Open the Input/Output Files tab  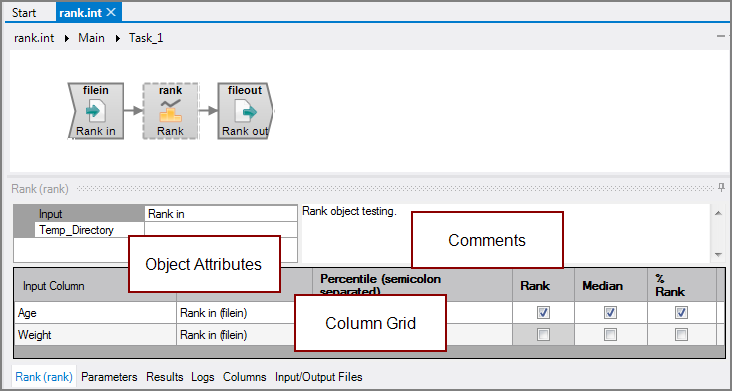pyautogui.click(x=318, y=377)
